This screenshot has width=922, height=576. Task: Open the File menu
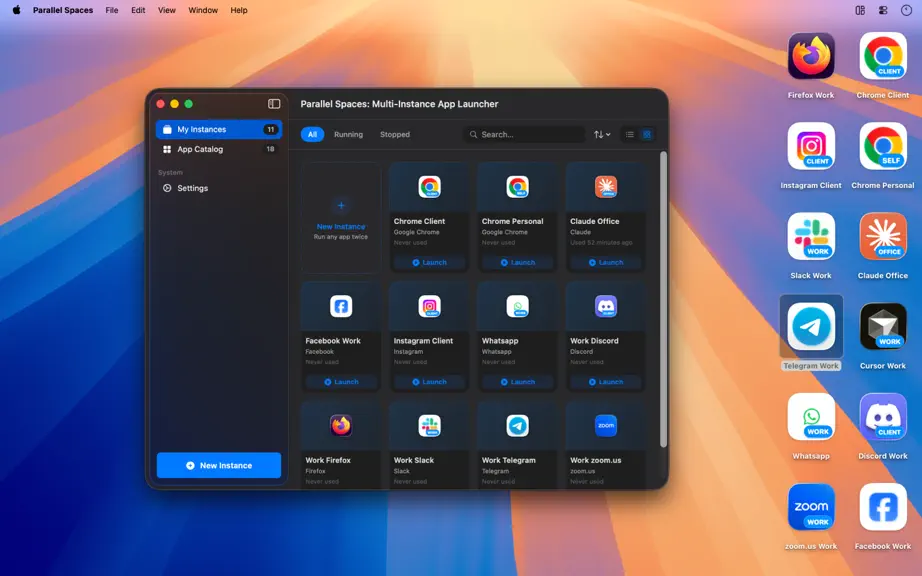tap(112, 10)
